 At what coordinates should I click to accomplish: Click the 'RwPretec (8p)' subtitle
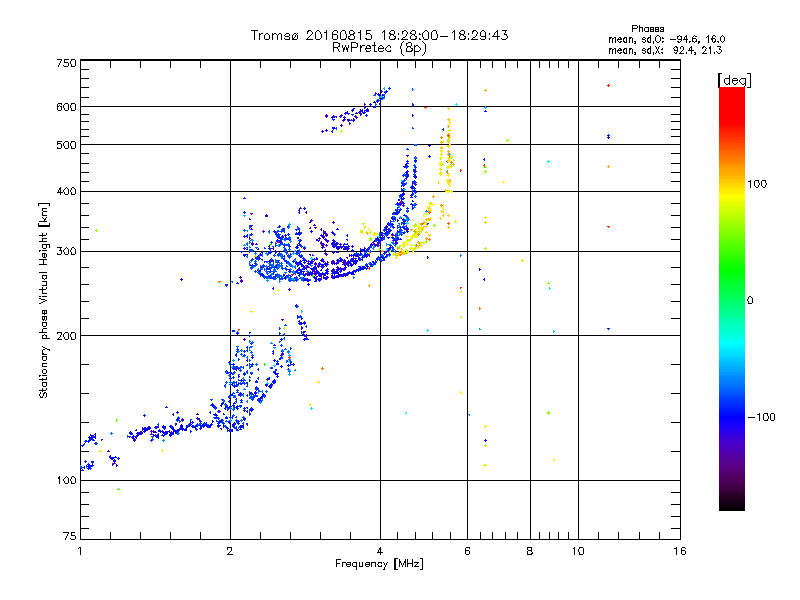tap(379, 48)
